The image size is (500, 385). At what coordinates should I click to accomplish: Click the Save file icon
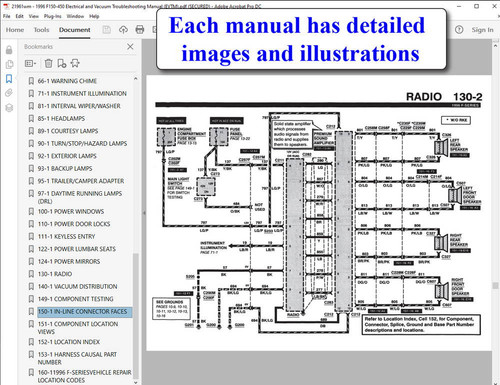[x=107, y=30]
